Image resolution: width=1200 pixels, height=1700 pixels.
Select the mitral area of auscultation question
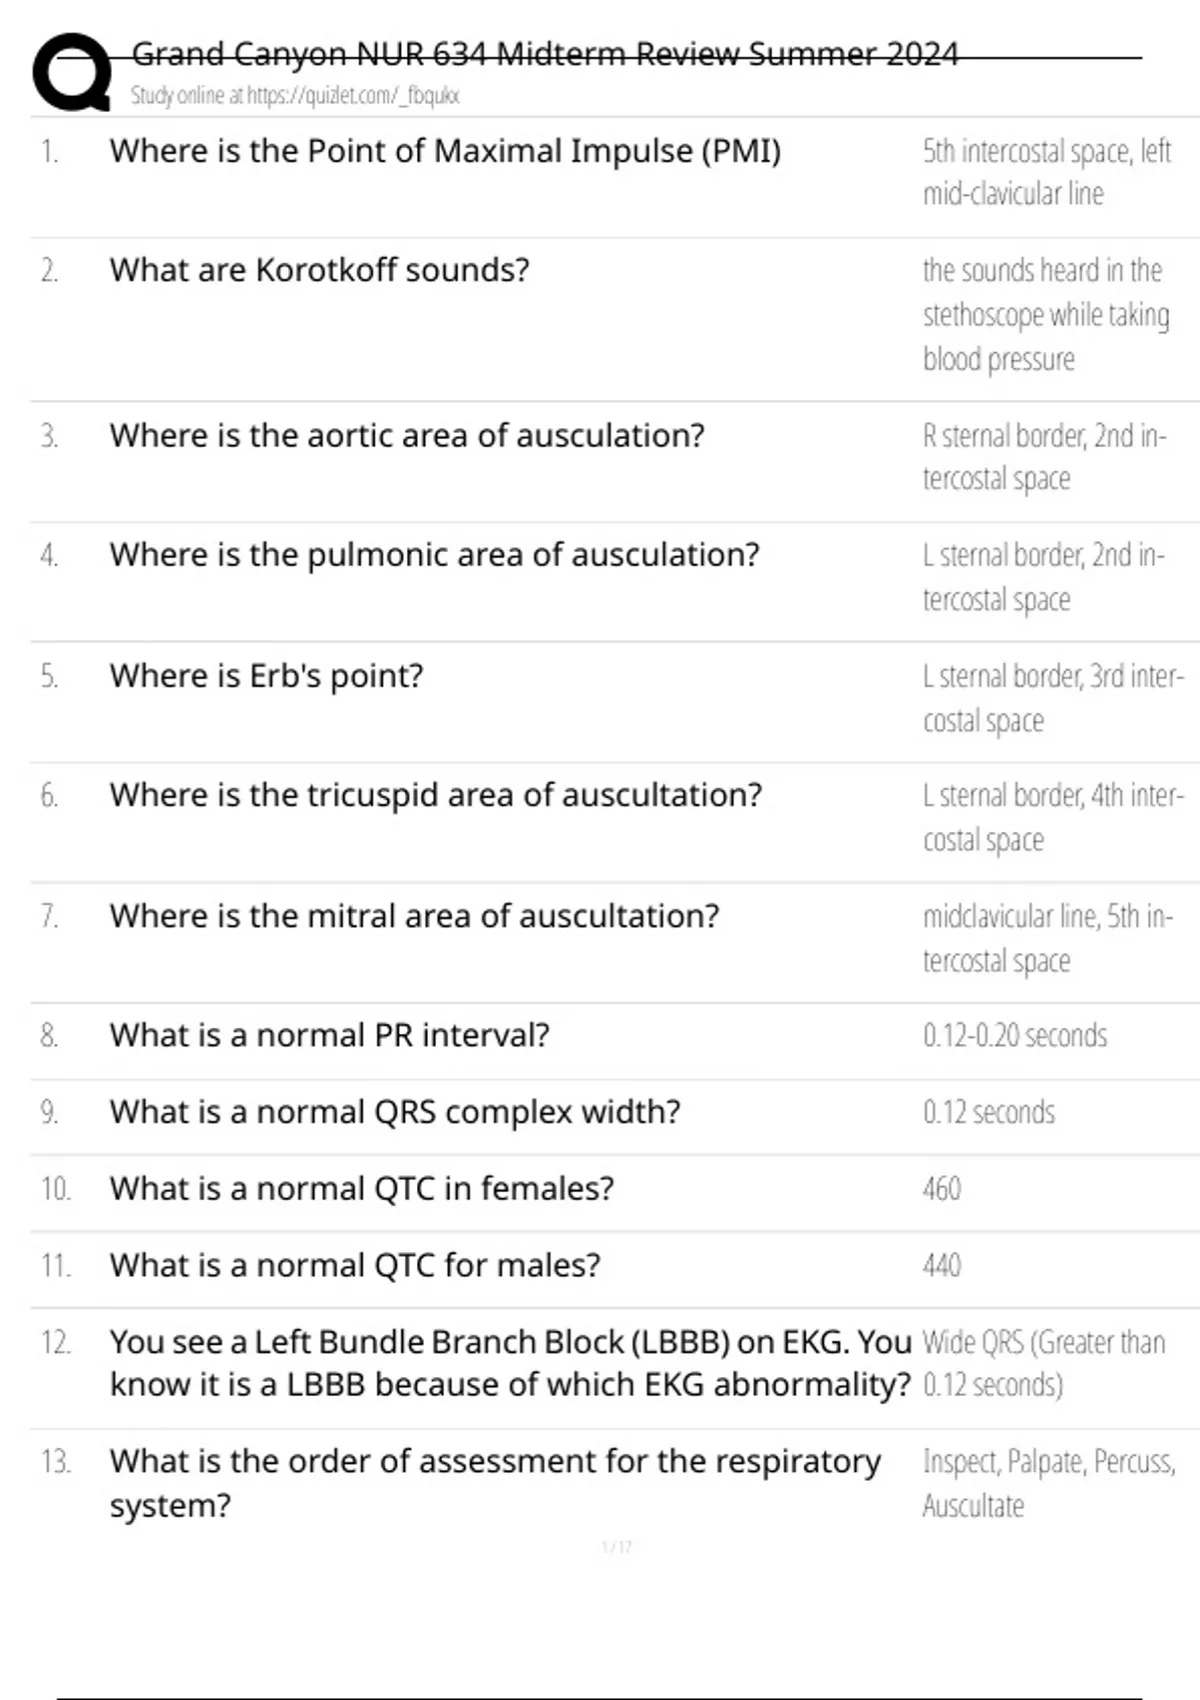pos(414,916)
